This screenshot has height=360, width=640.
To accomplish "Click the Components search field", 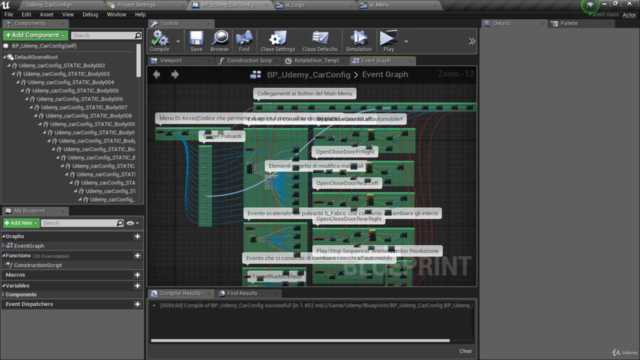I will click(x=103, y=36).
